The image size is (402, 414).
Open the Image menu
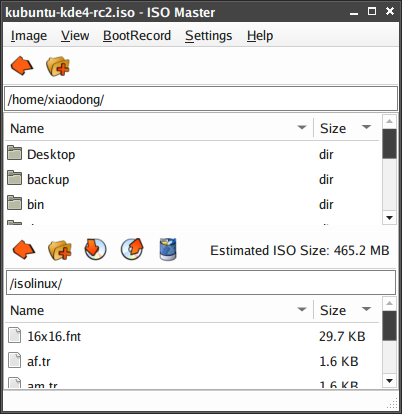29,36
